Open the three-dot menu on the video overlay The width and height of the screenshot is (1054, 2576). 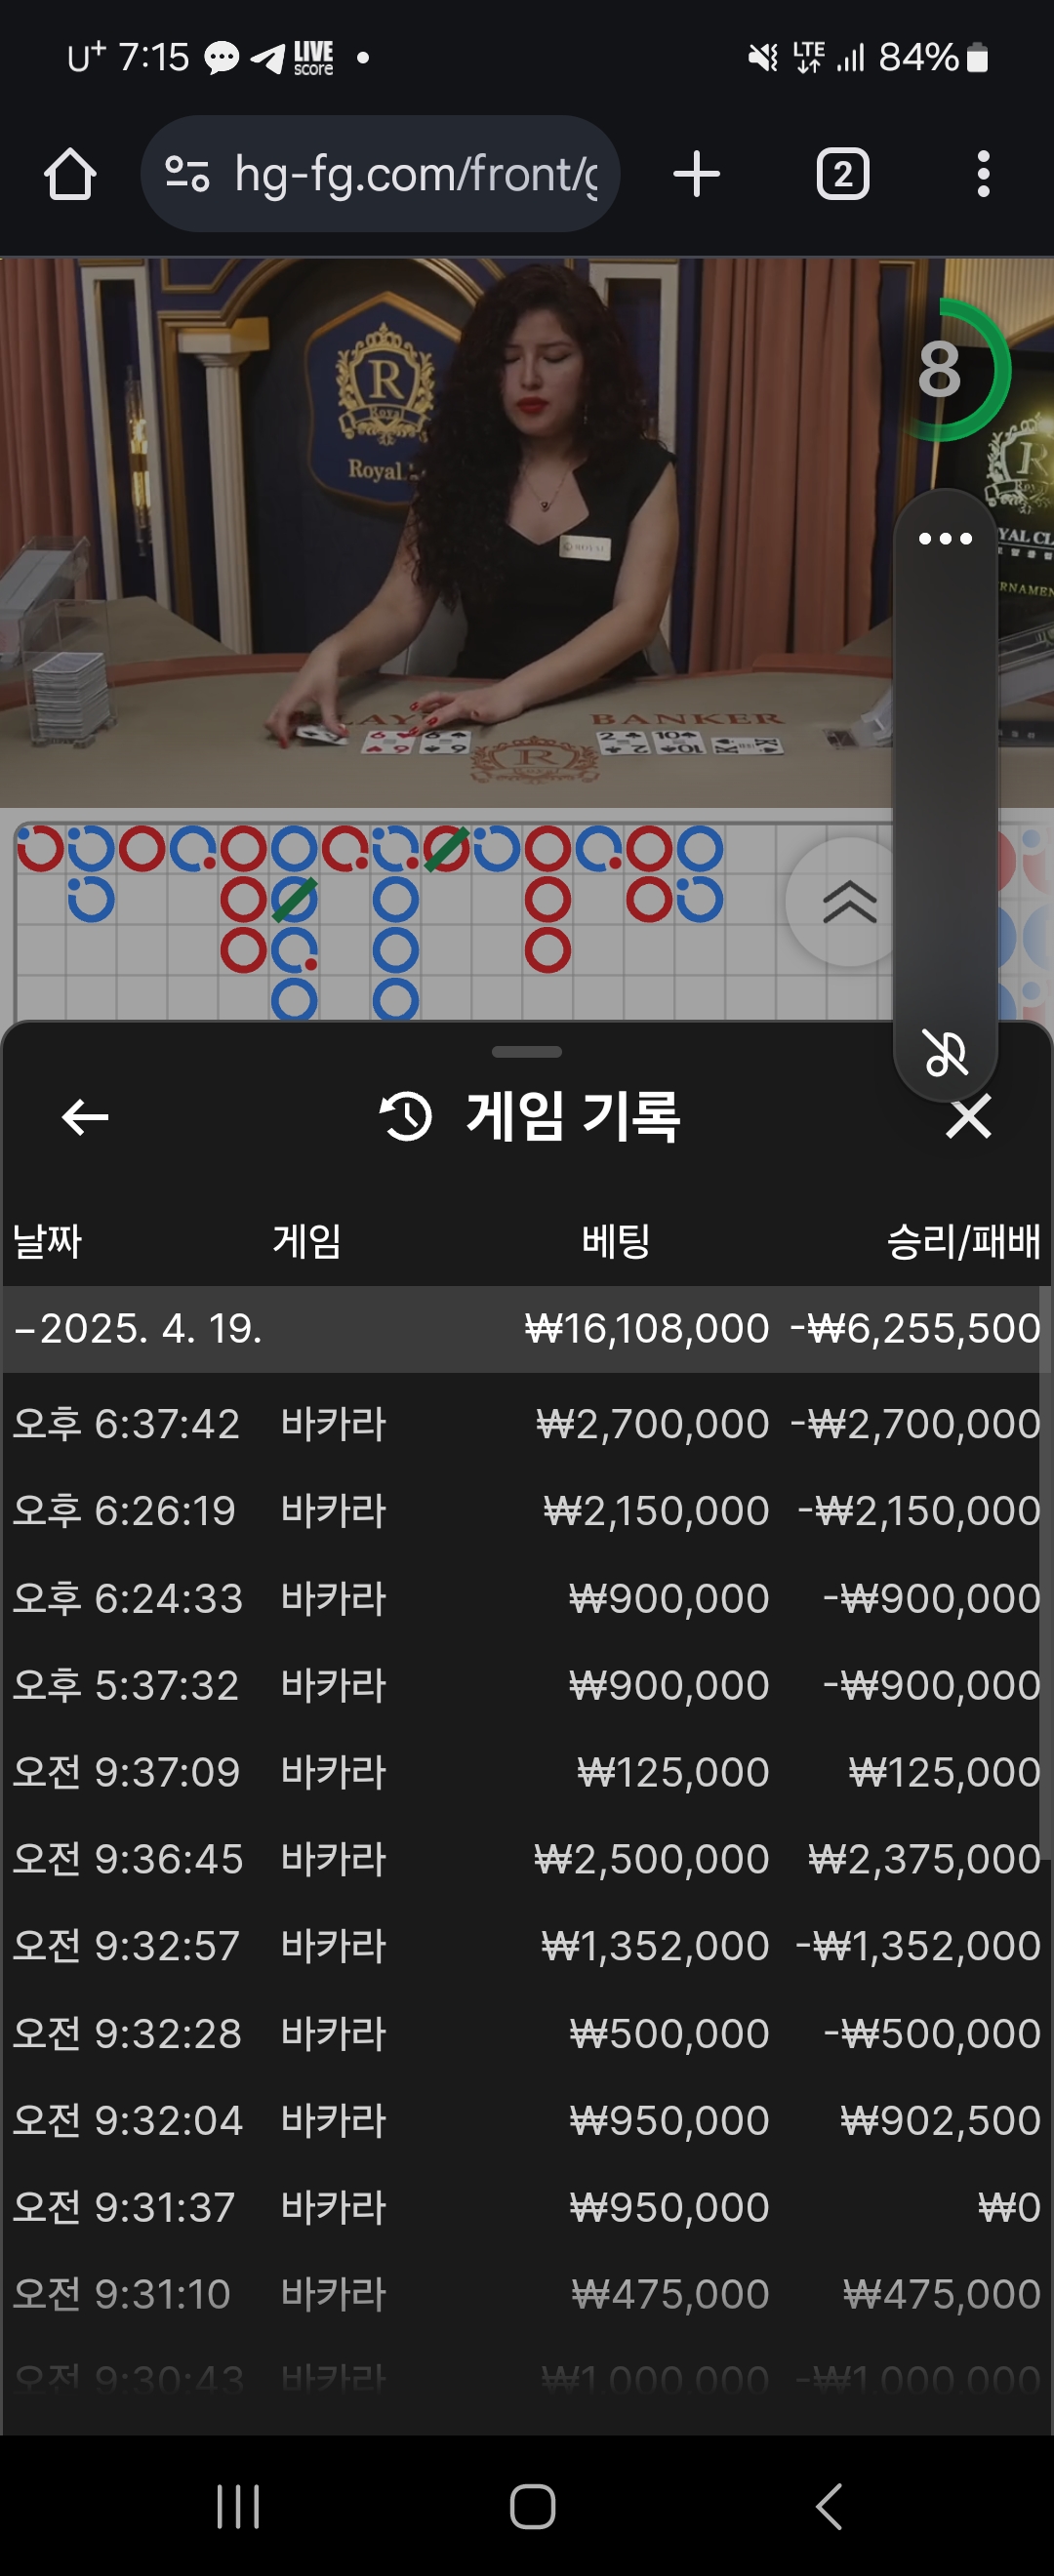pos(945,539)
